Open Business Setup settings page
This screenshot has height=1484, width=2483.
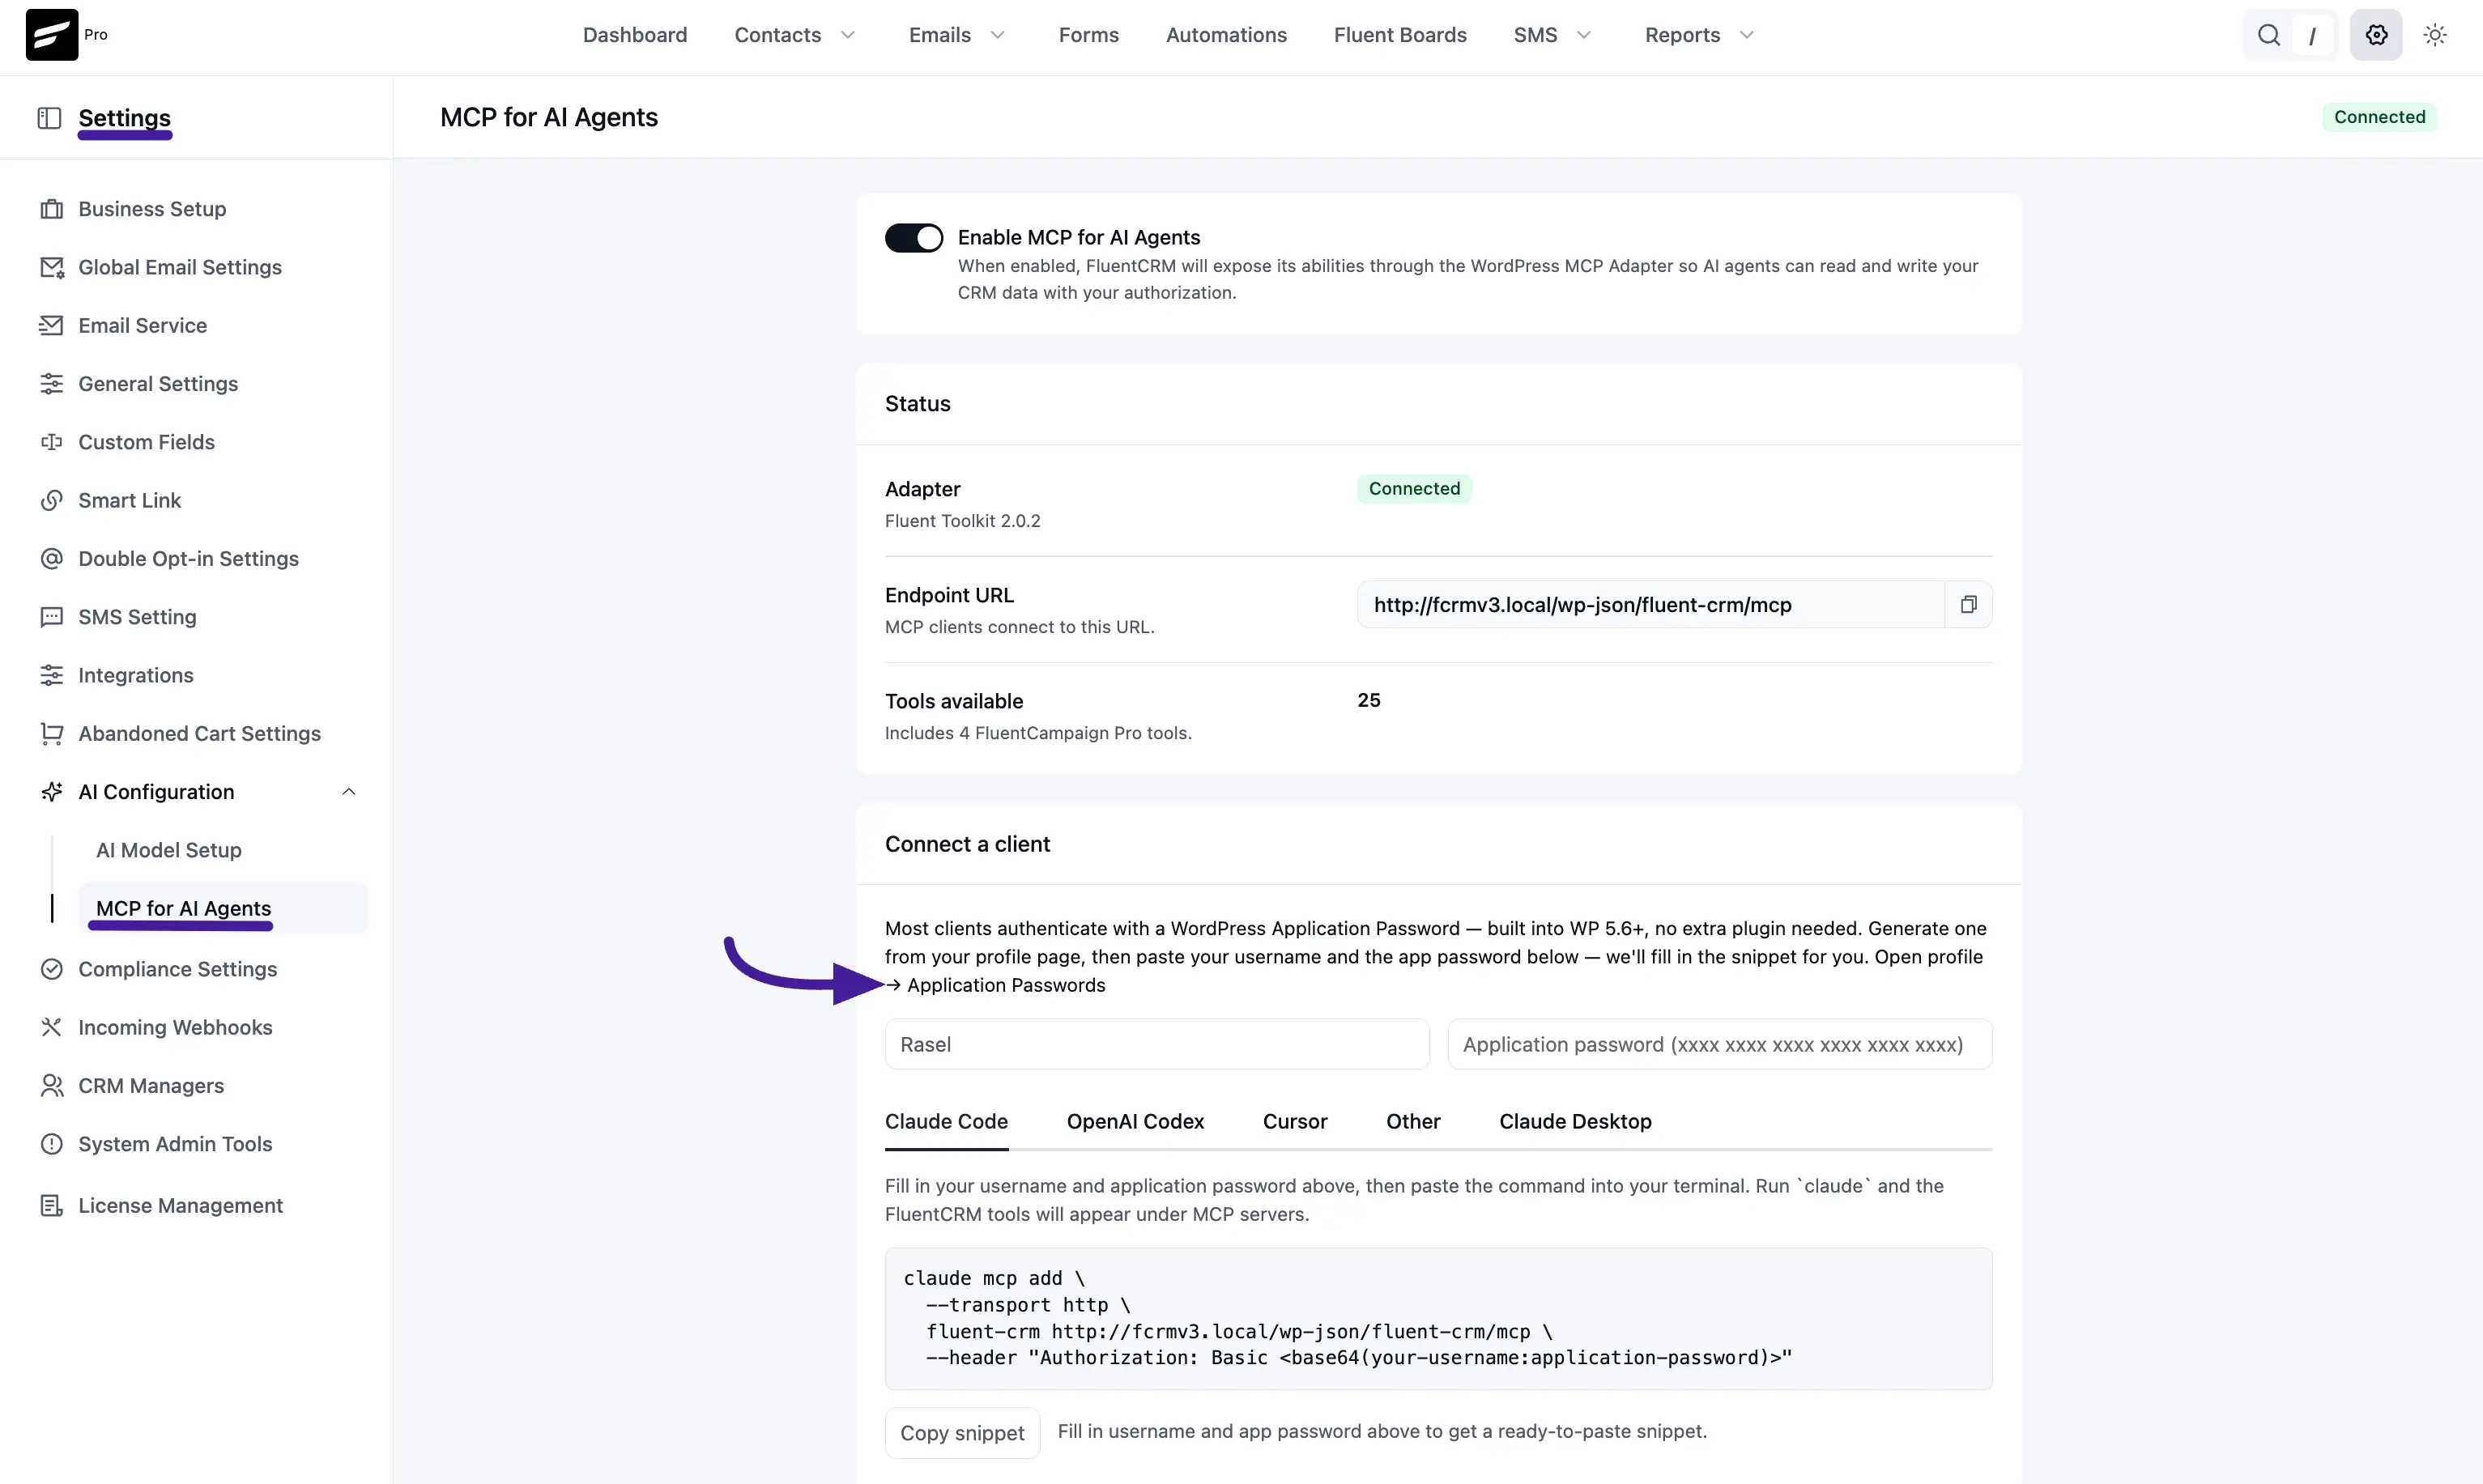152,209
